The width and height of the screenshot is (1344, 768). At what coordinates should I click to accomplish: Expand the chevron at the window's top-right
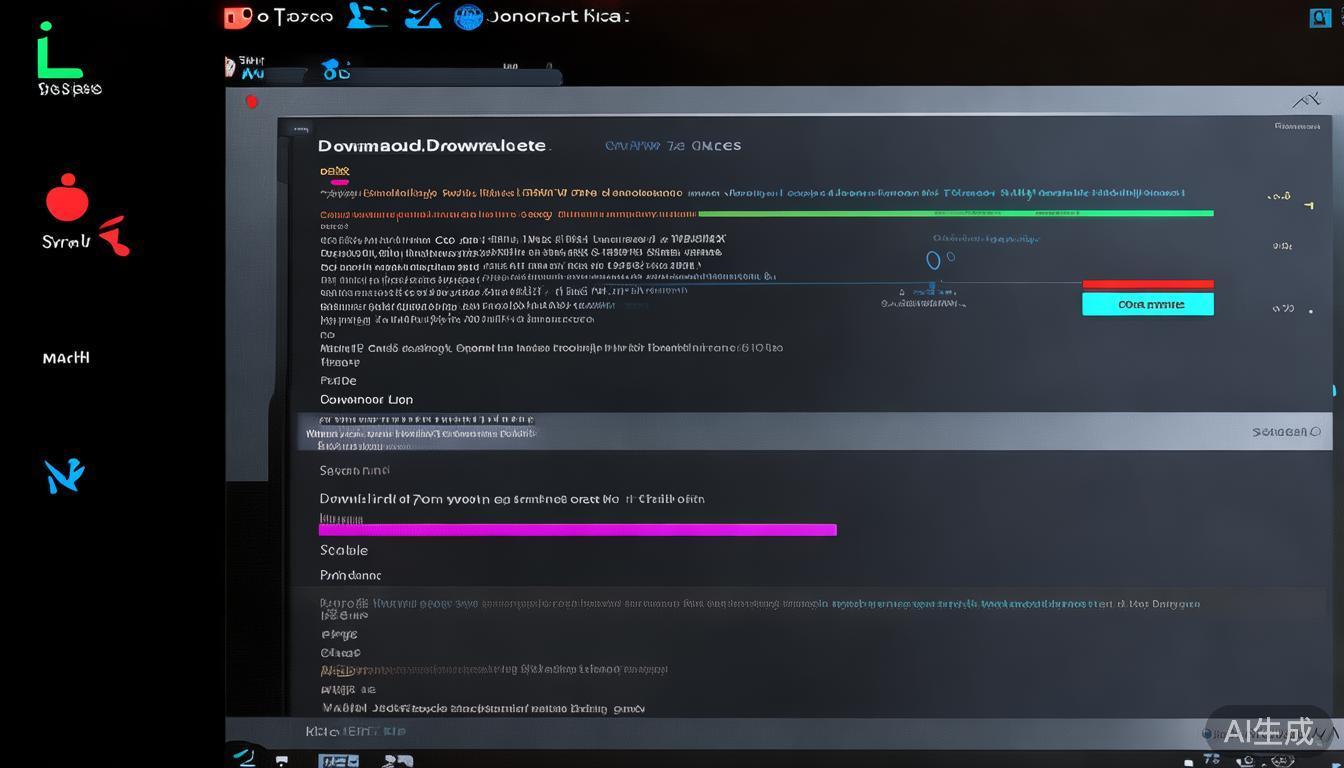(x=1305, y=100)
